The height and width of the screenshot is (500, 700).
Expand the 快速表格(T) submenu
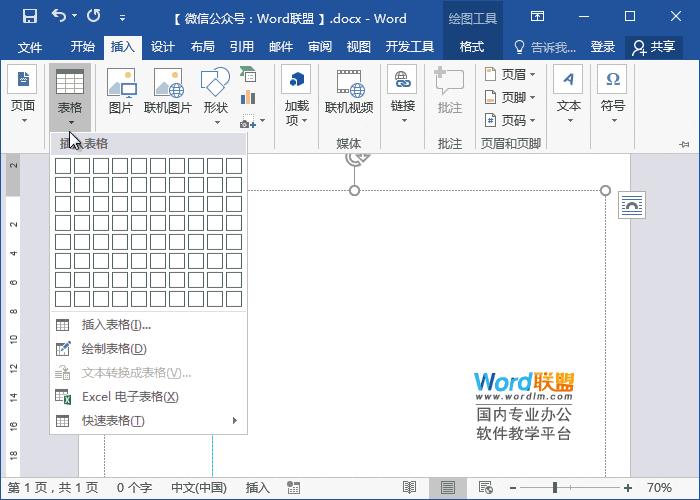point(148,421)
